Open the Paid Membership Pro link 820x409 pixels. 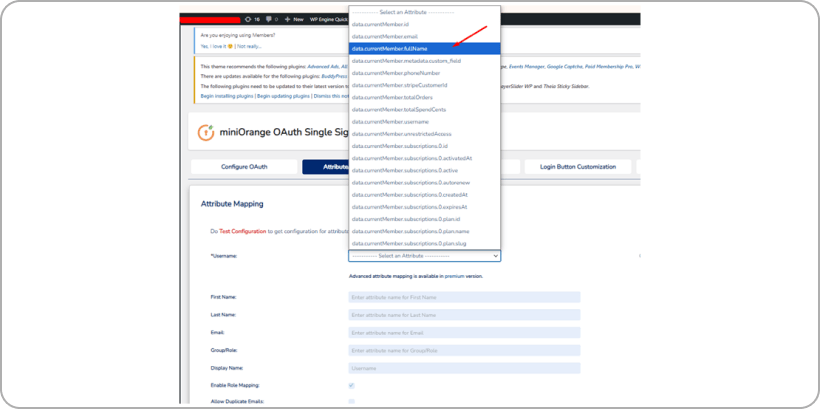[607, 67]
